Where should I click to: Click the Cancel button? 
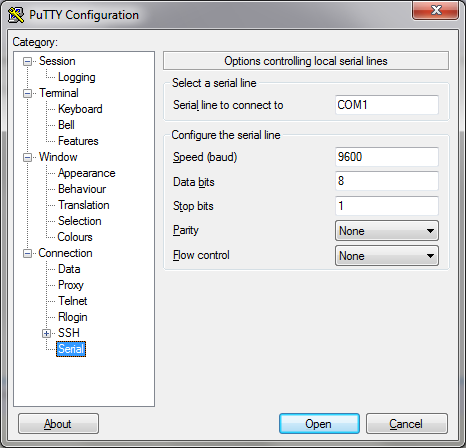point(407,424)
